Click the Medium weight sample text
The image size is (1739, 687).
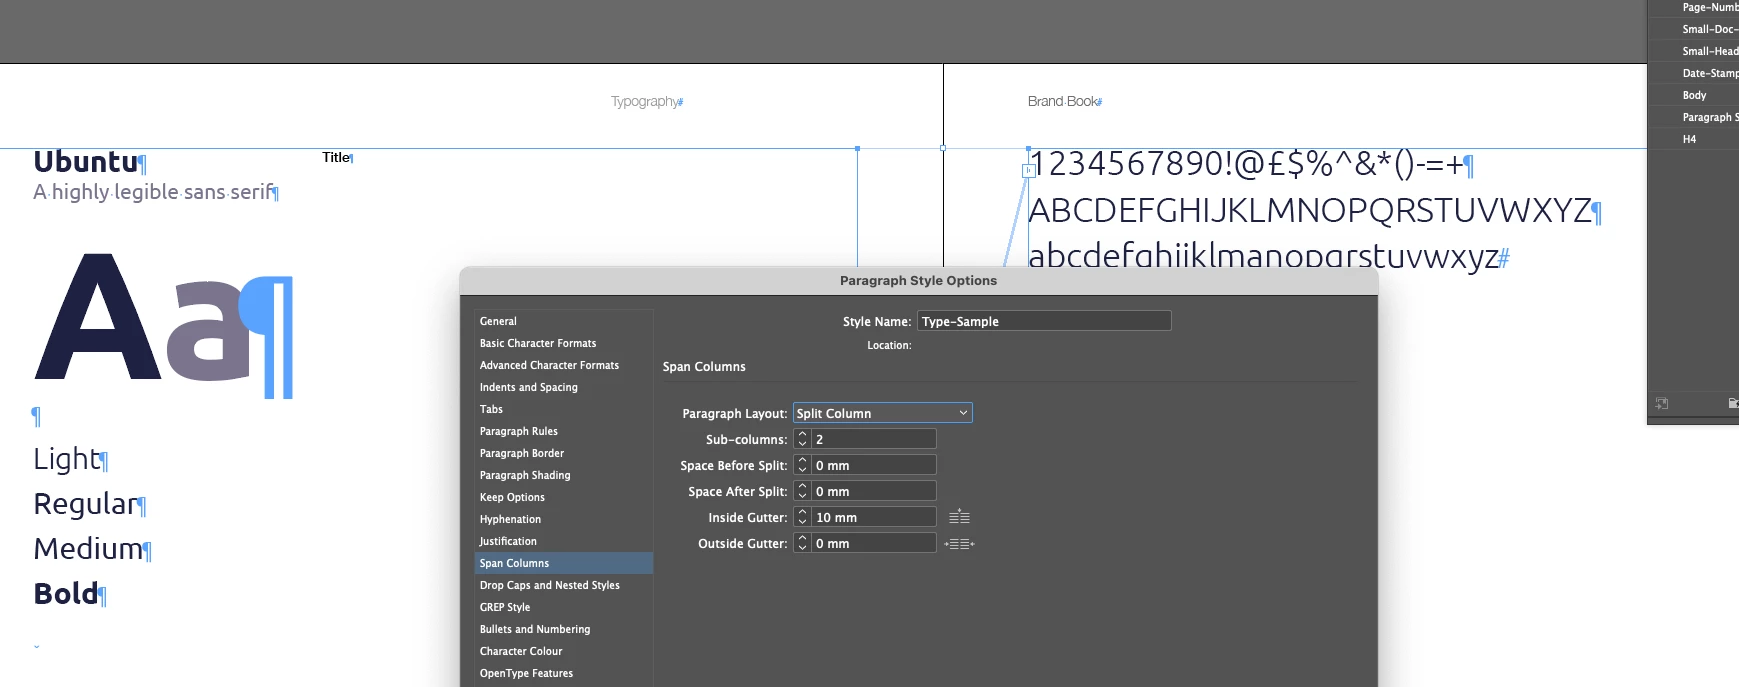point(88,549)
